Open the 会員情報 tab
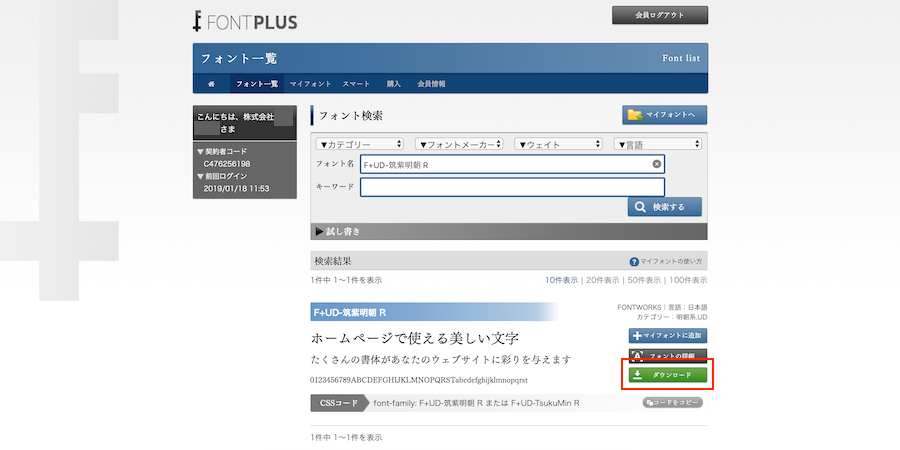The width and height of the screenshot is (900, 450). [431, 84]
